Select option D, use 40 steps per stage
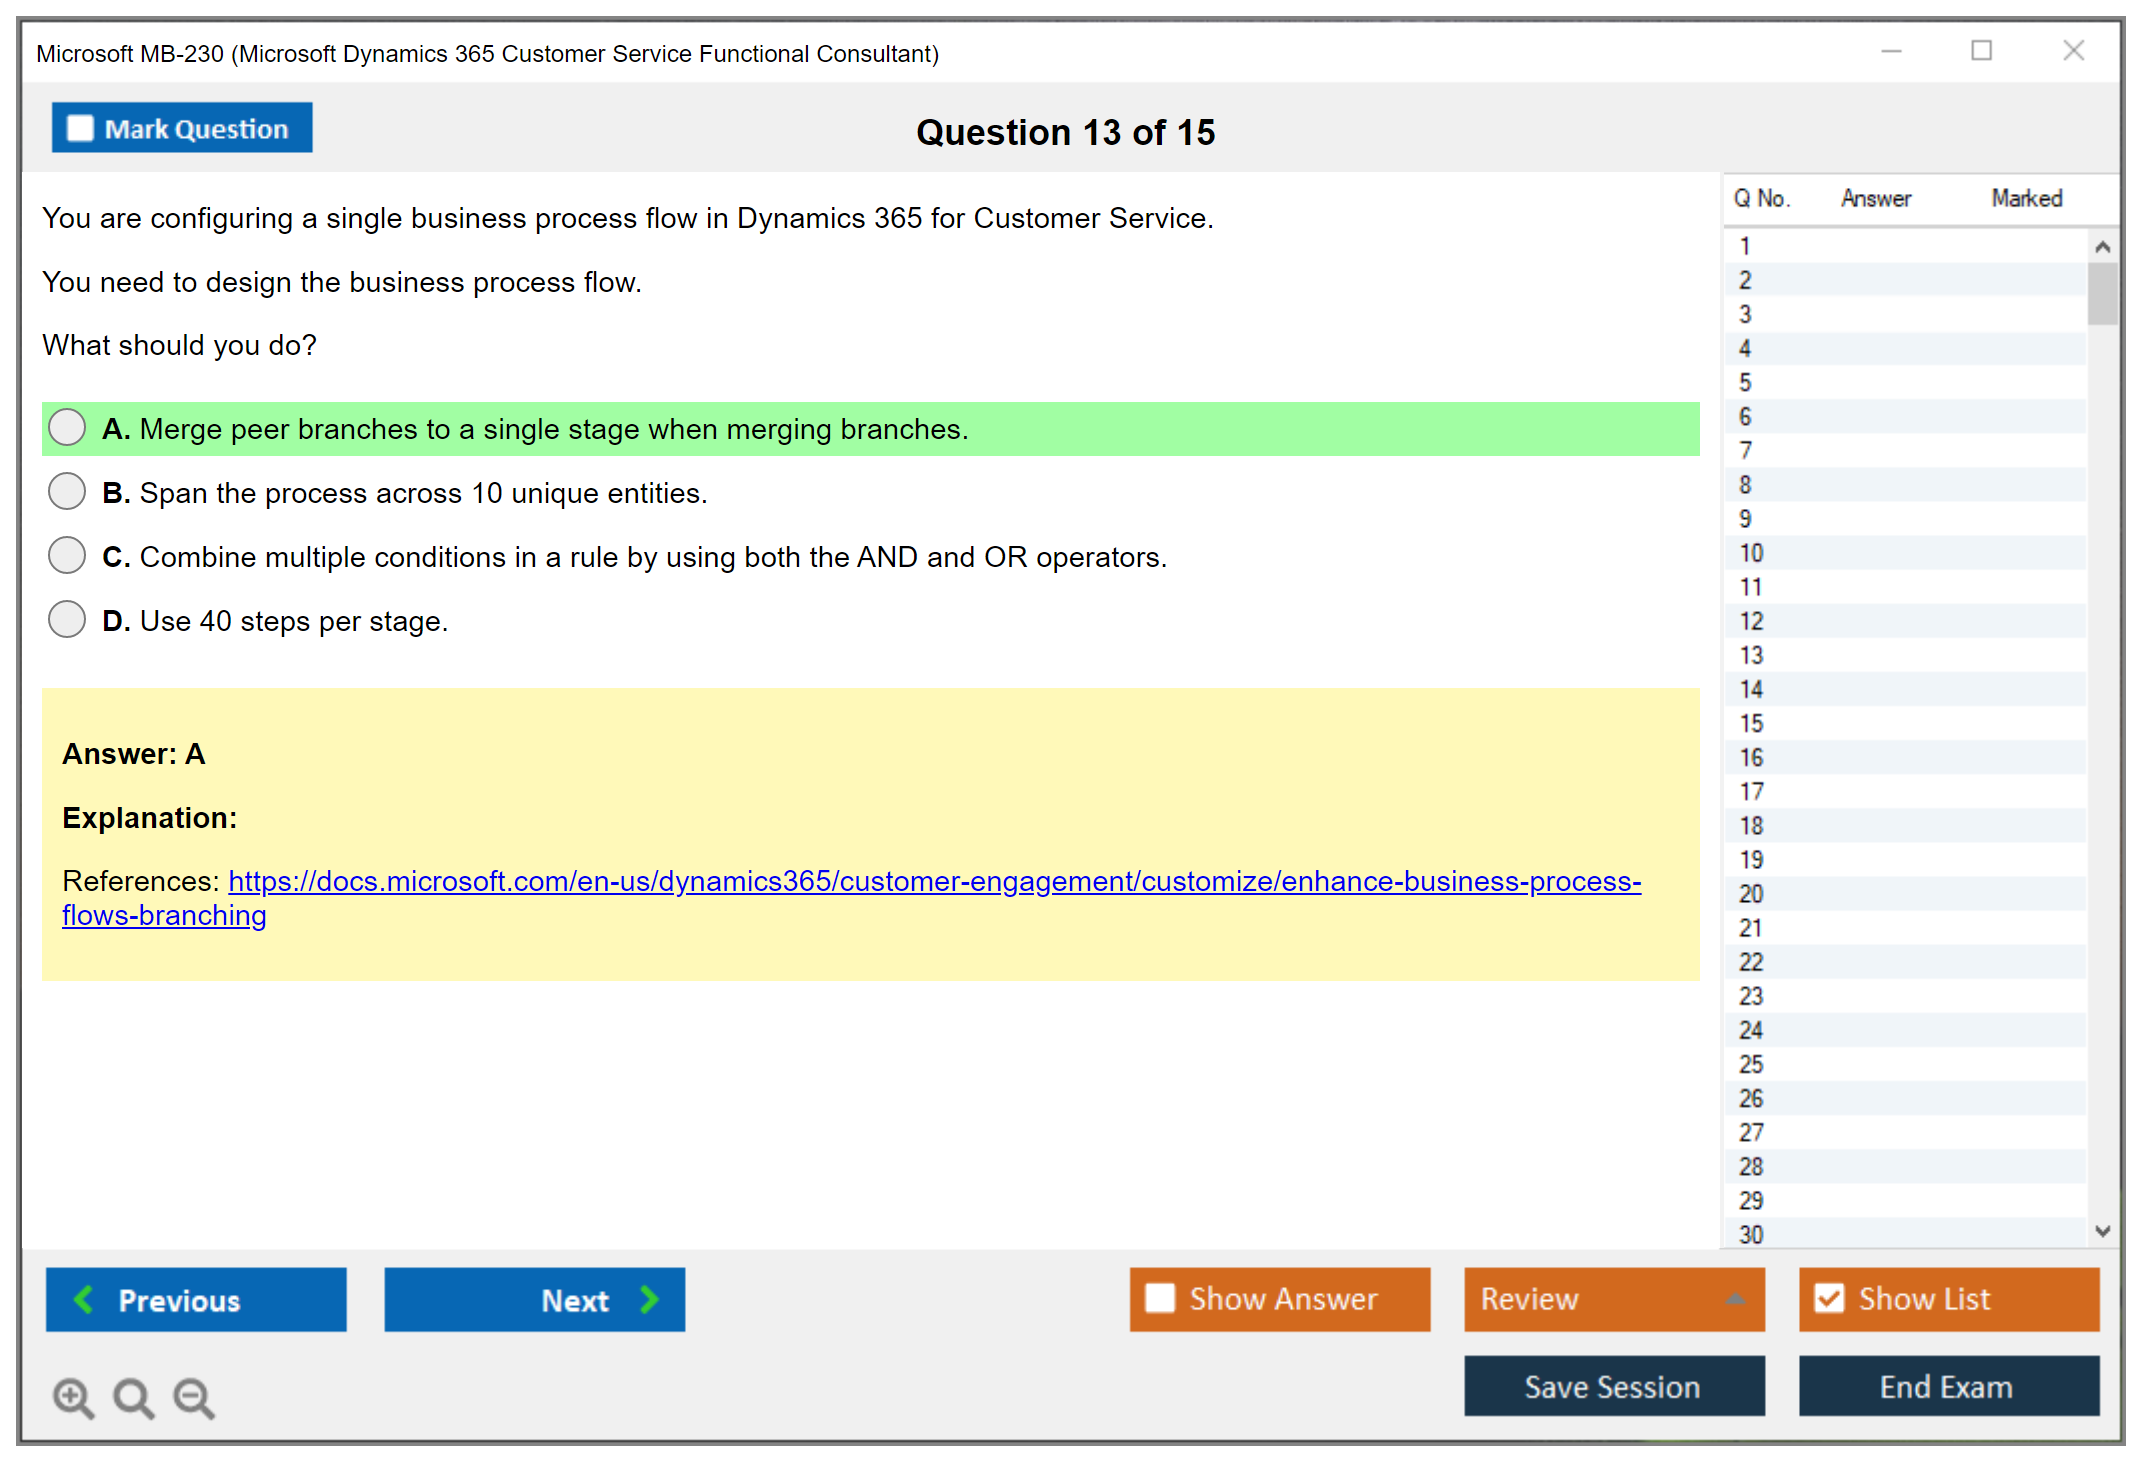Image resolution: width=2150 pixels, height=1470 pixels. pyautogui.click(x=67, y=620)
